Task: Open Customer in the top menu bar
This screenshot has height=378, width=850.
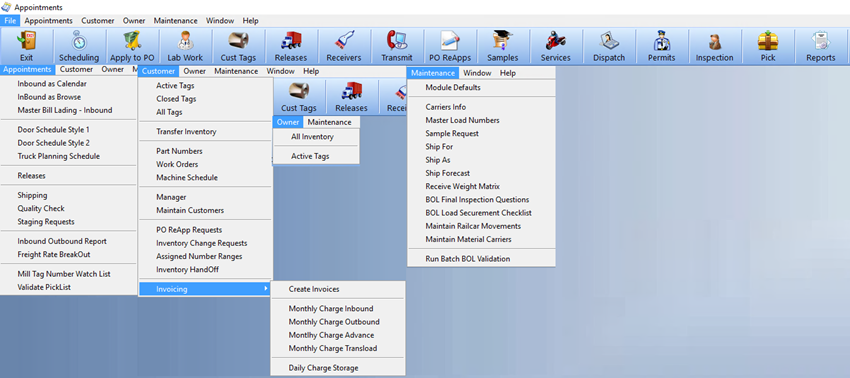Action: coord(98,21)
